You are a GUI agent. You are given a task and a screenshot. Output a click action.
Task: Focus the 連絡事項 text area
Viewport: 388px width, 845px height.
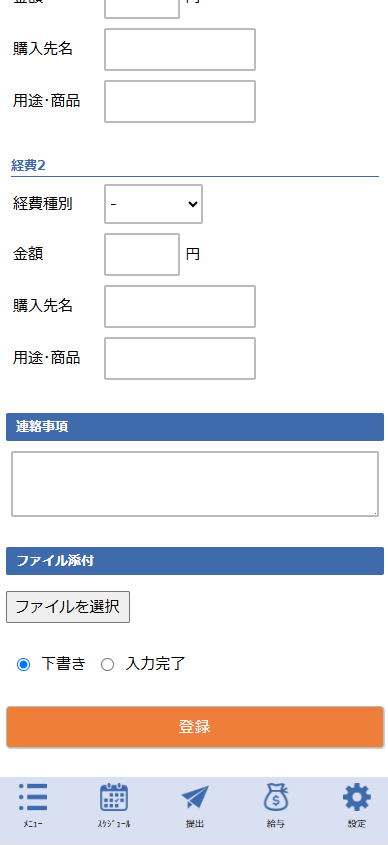tap(195, 484)
